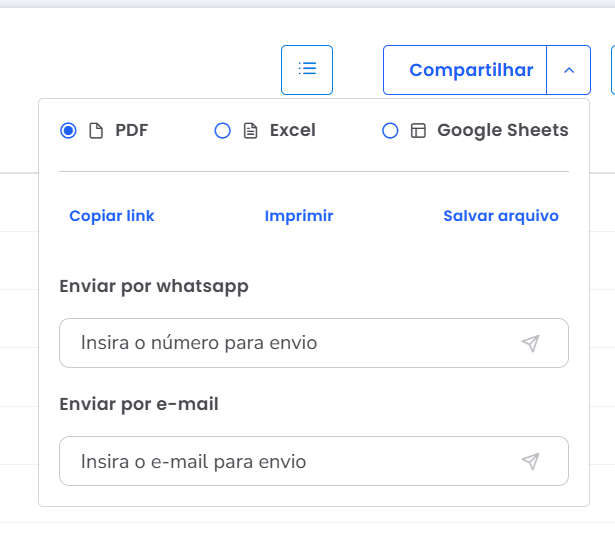This screenshot has width=615, height=534.
Task: Click the list view icon button
Action: coord(307,70)
